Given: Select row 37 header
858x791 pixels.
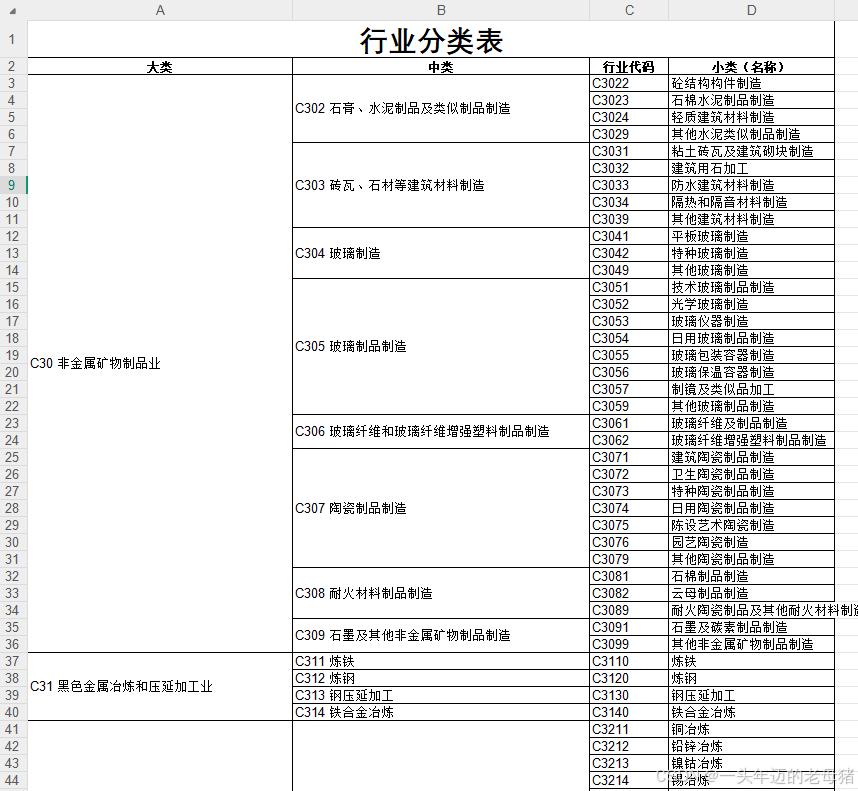Looking at the screenshot, I should click(x=12, y=661).
